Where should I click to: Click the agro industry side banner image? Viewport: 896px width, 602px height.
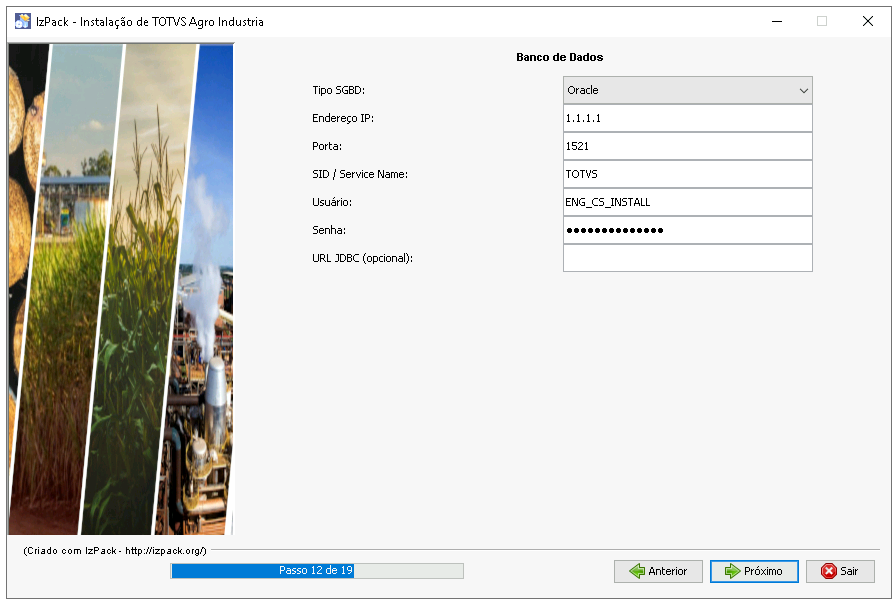click(x=120, y=290)
